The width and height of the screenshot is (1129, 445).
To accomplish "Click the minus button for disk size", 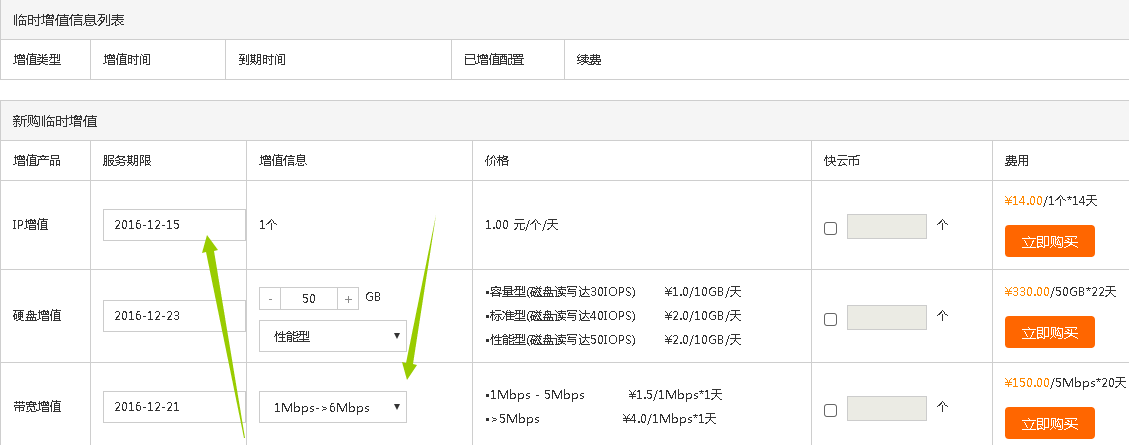I will pos(270,298).
